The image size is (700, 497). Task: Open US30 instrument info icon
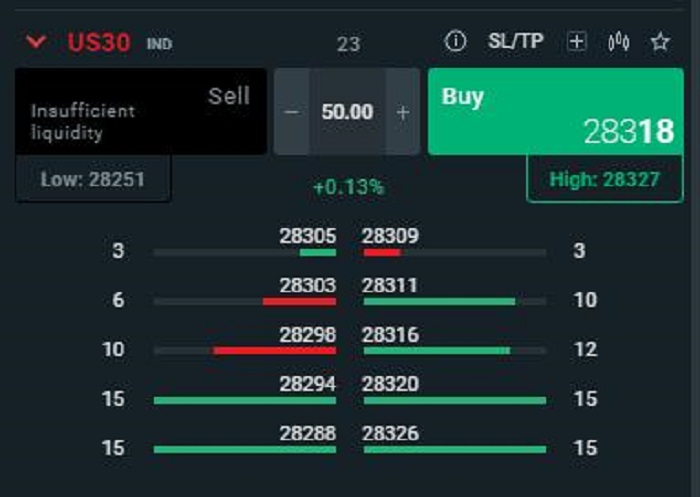tap(455, 42)
